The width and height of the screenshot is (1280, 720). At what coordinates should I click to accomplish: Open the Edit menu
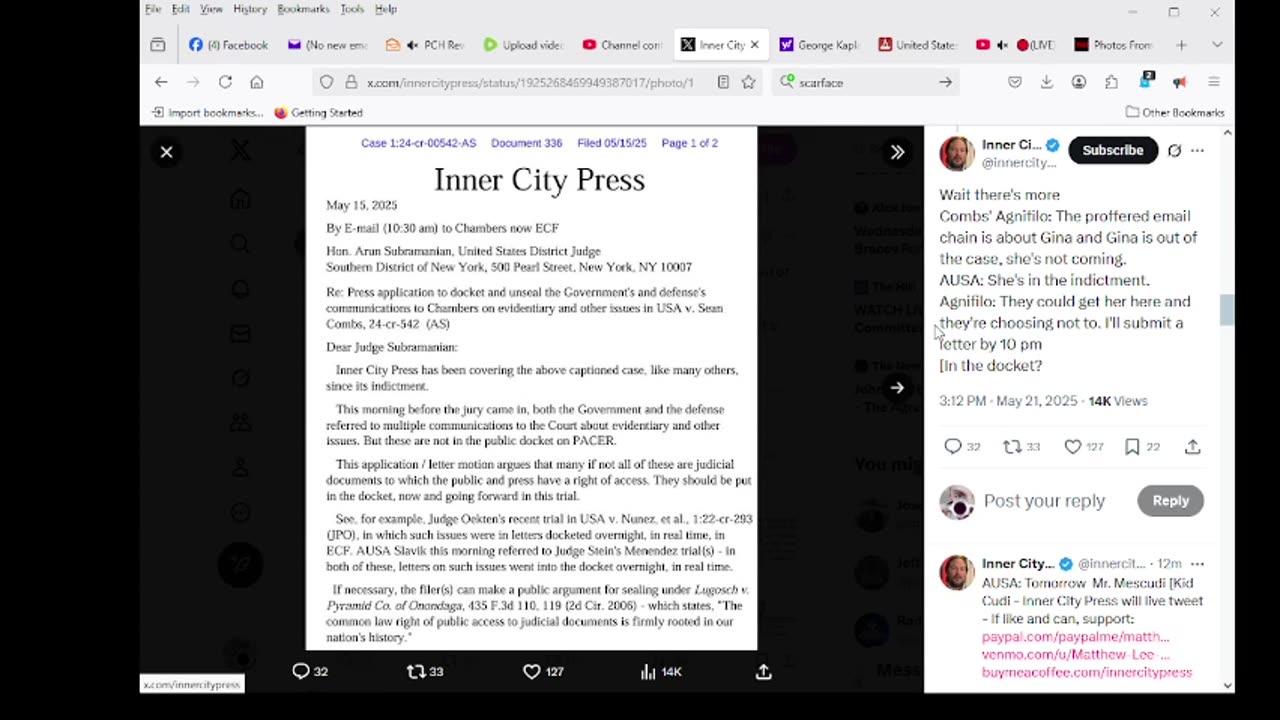[x=180, y=9]
